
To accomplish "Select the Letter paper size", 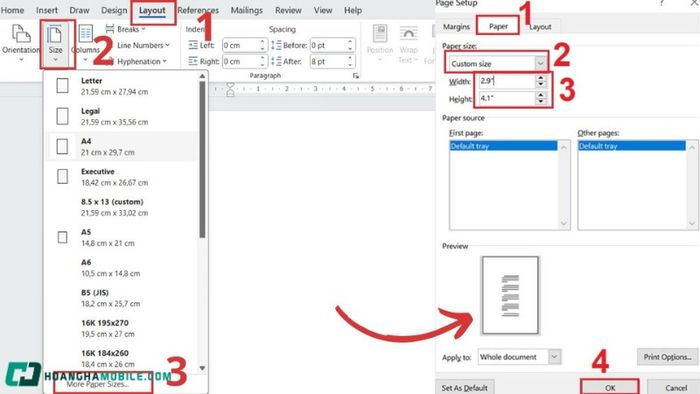I will [x=121, y=86].
